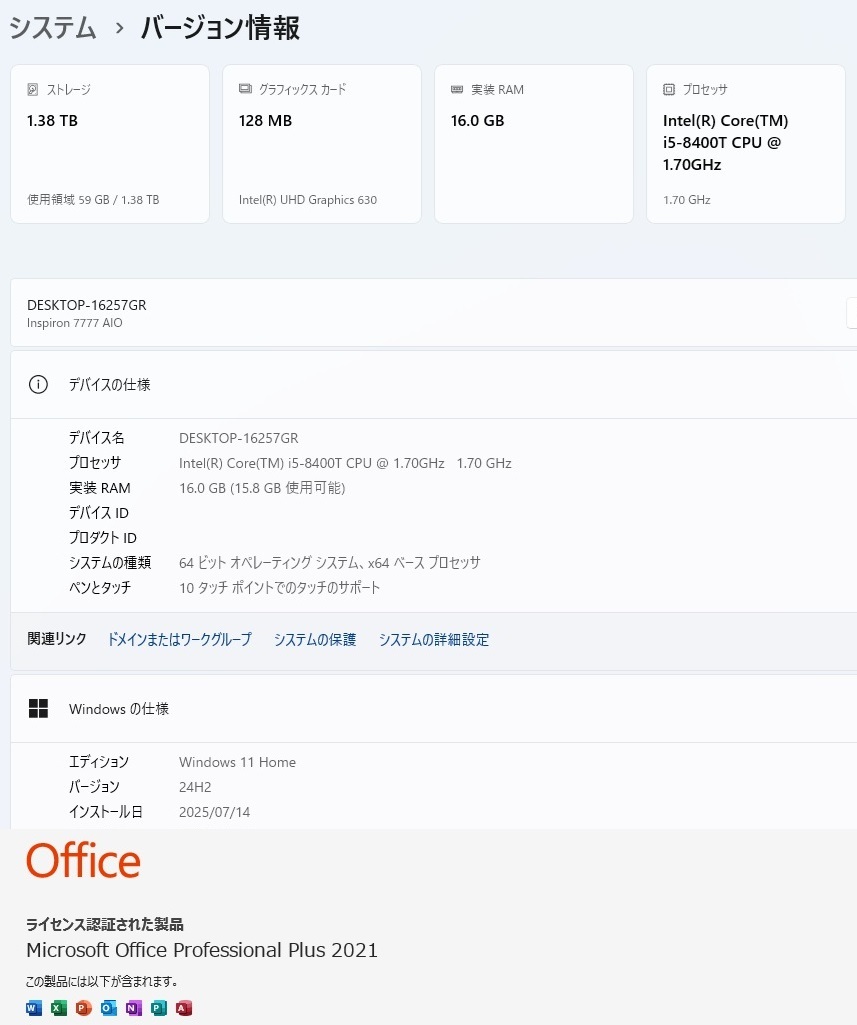Click the Excel app icon
Screen dimensions: 857x1025
(59, 1008)
